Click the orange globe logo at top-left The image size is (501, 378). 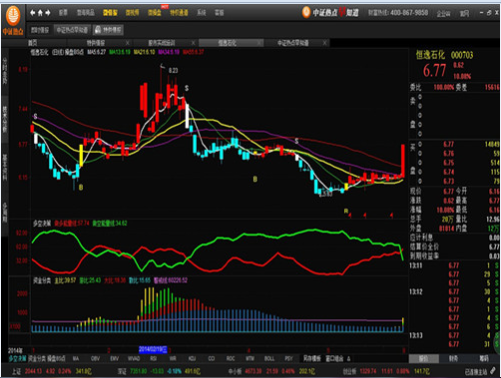[13, 16]
